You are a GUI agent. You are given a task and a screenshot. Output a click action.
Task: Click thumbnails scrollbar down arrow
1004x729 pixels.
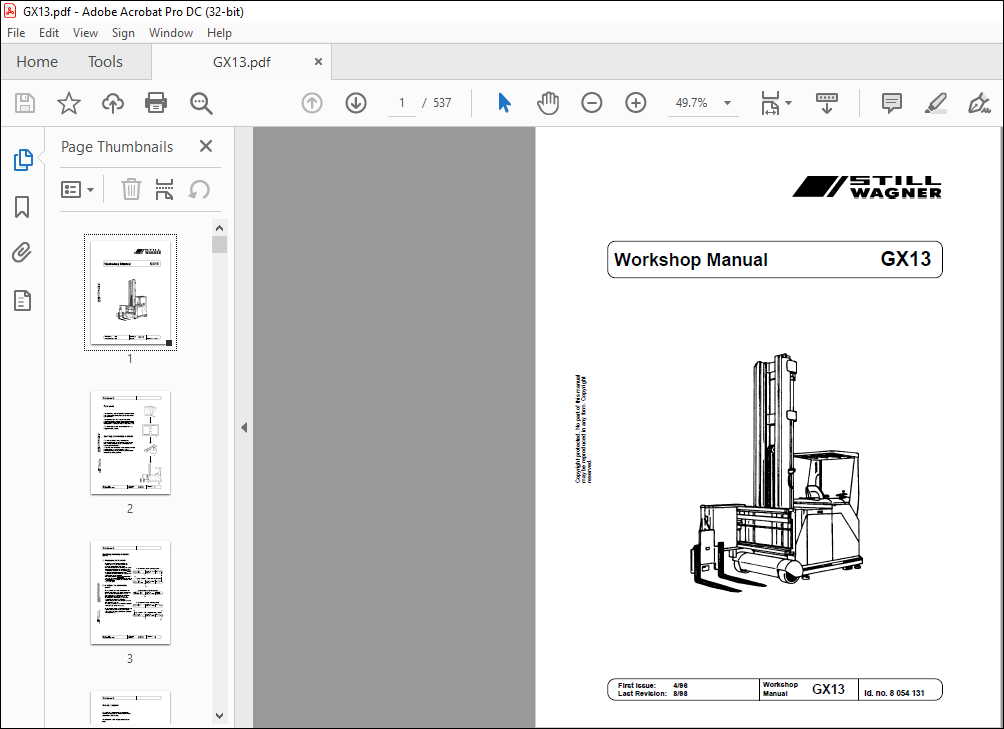click(220, 716)
